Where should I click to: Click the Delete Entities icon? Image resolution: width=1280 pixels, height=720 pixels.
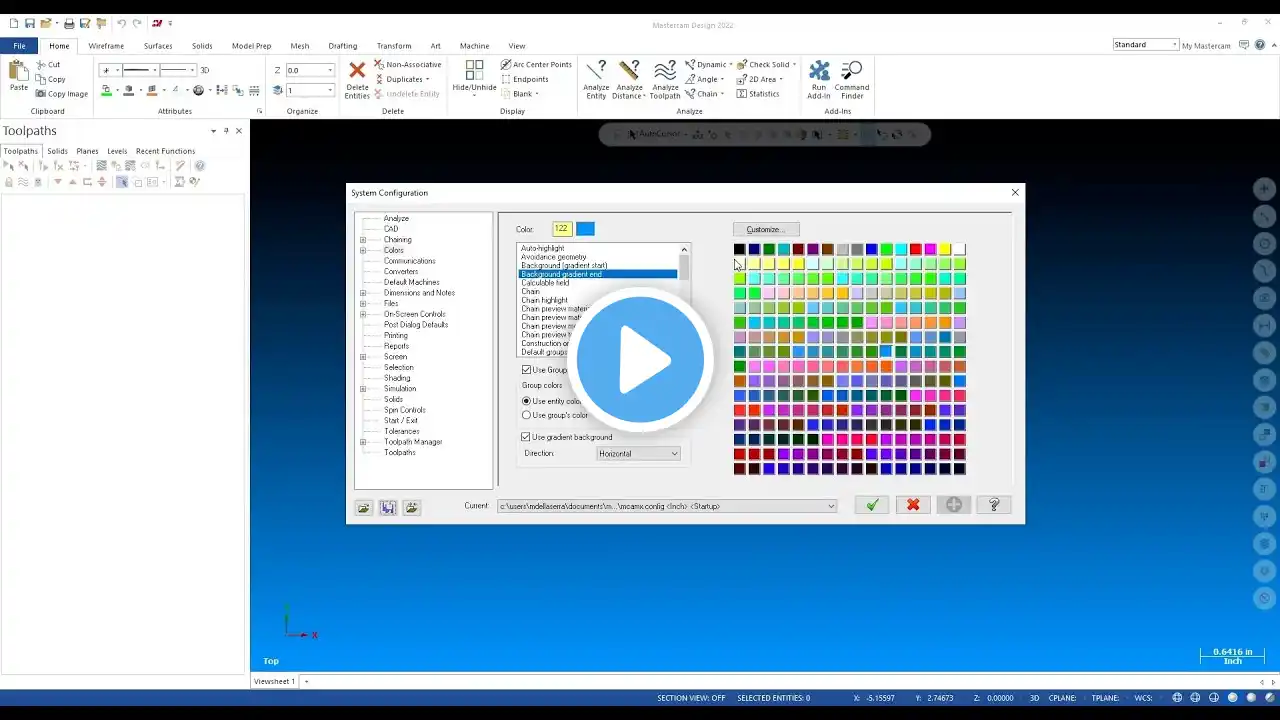point(357,71)
